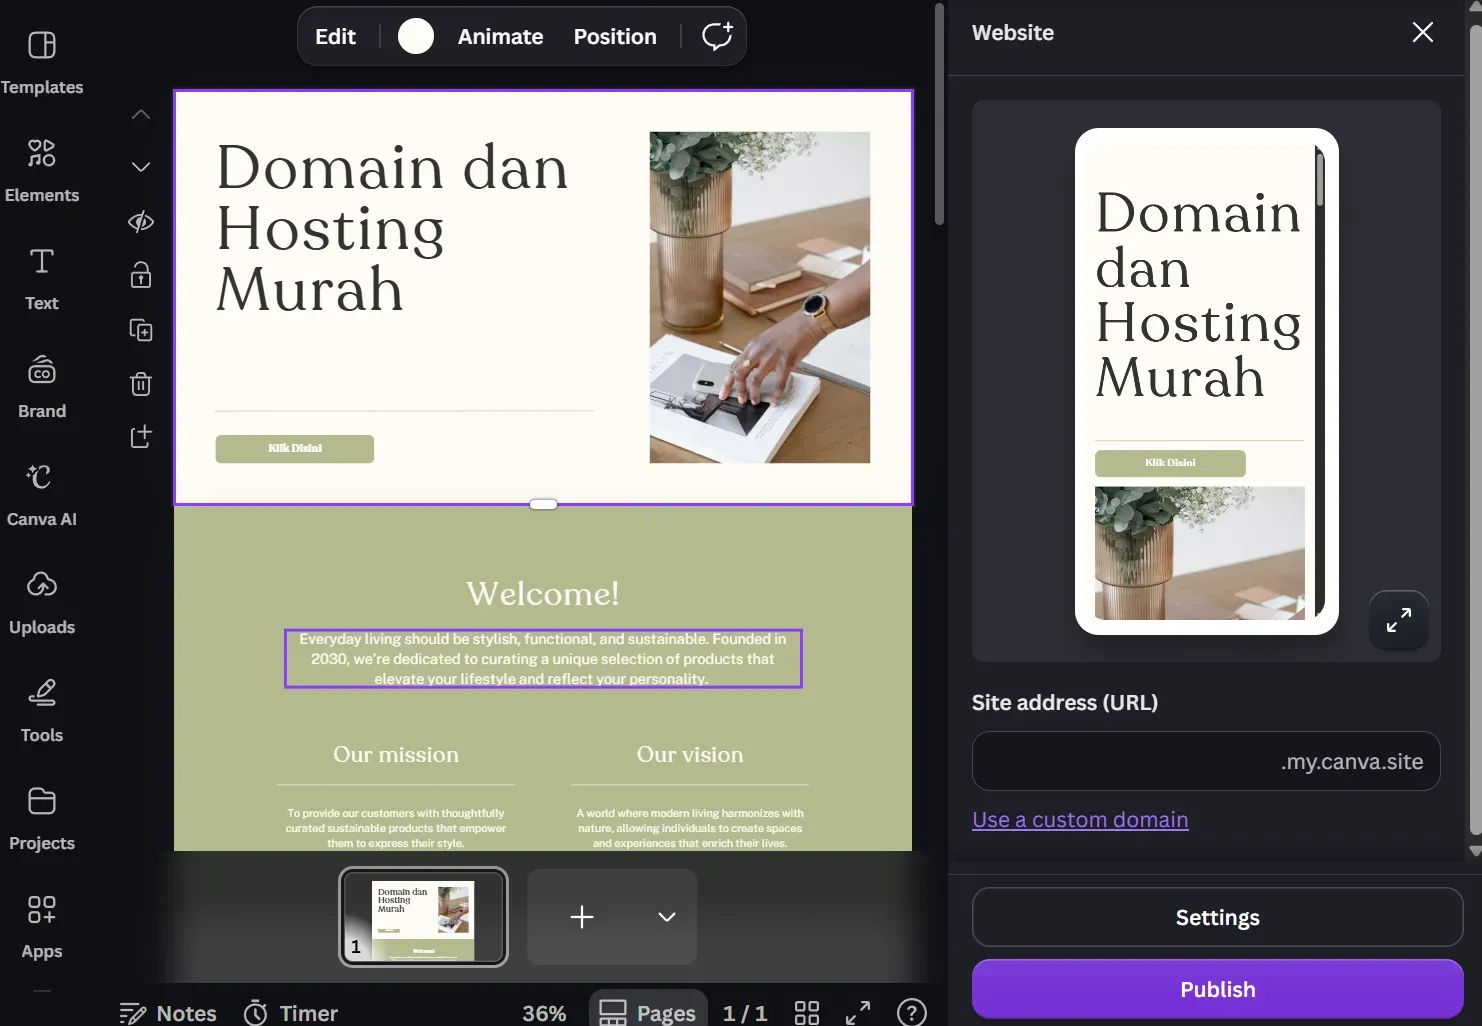Open the Uploads panel

pyautogui.click(x=42, y=602)
